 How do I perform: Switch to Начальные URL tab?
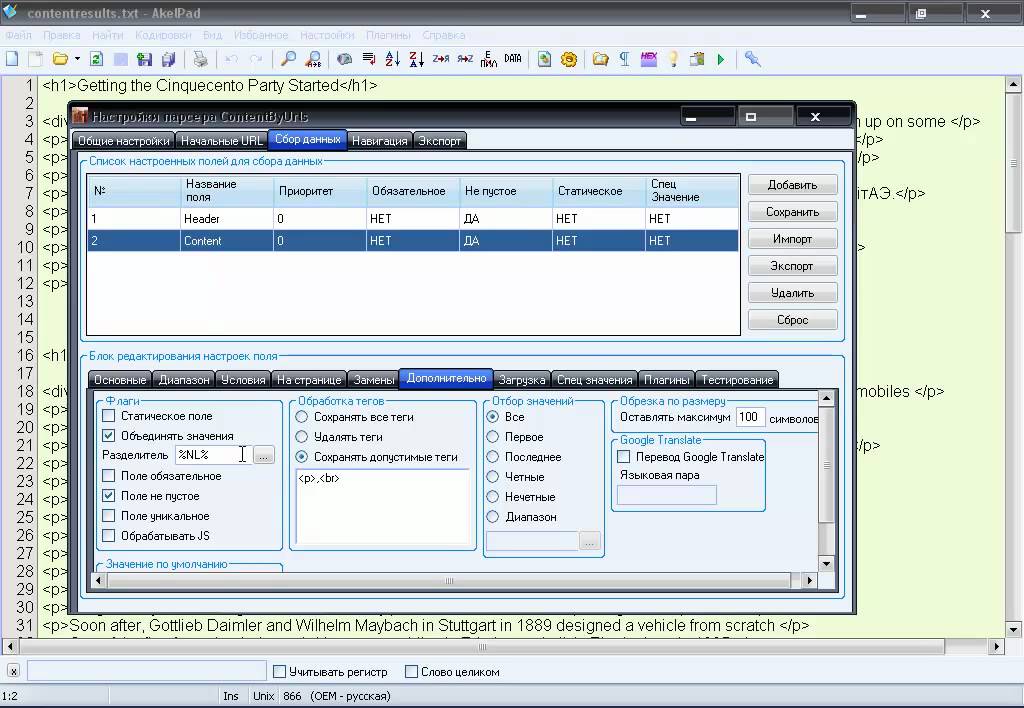tap(222, 140)
